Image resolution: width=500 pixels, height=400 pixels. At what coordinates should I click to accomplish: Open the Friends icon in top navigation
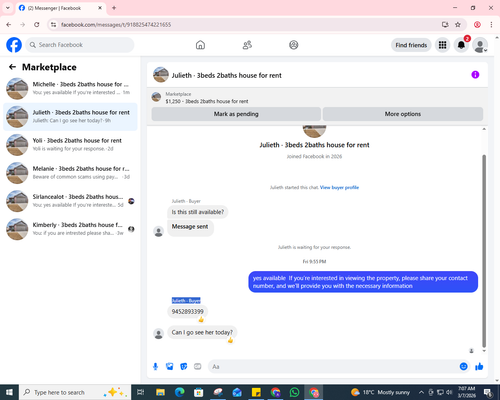[x=247, y=45]
